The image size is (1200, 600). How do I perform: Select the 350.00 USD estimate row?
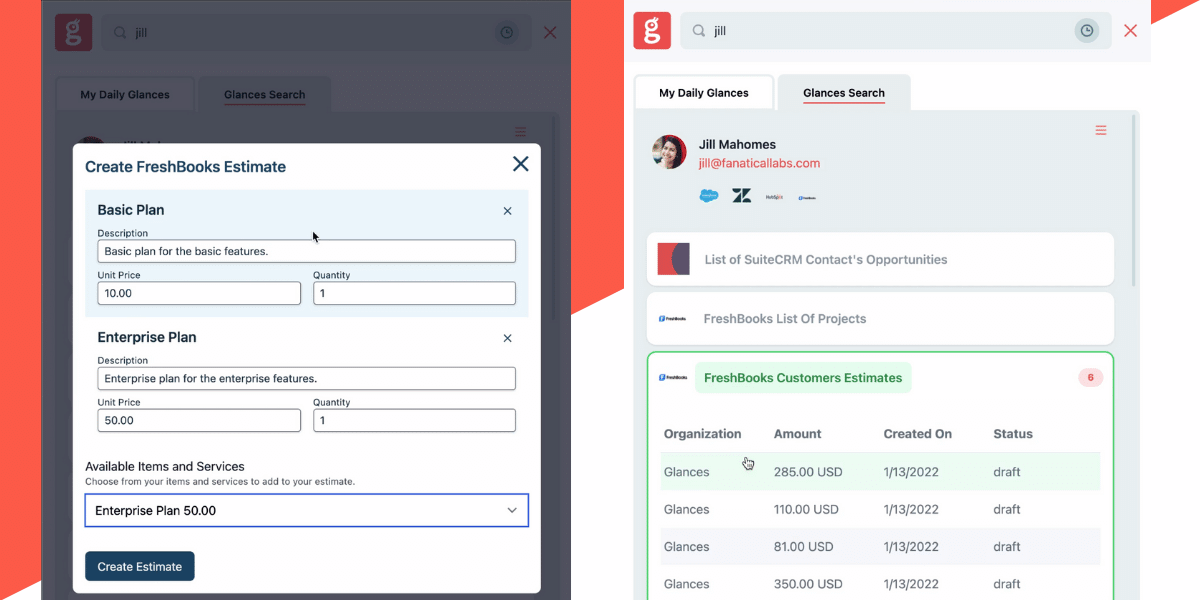[x=880, y=584]
